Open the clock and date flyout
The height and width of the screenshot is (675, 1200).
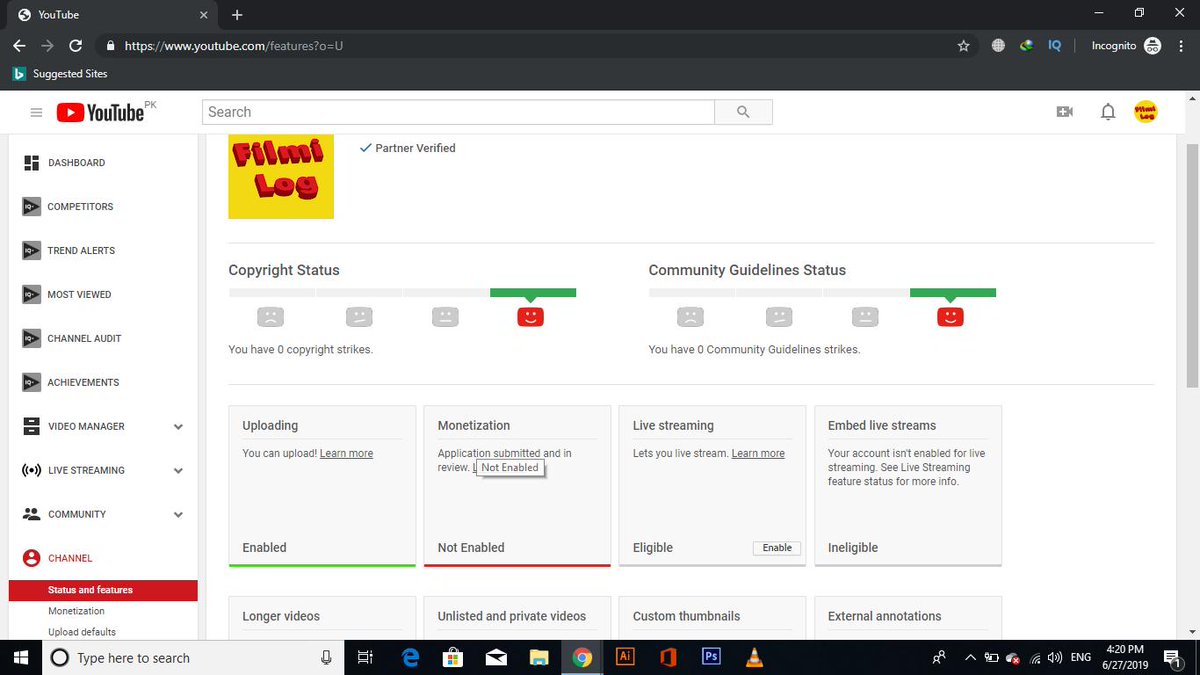pos(1125,657)
